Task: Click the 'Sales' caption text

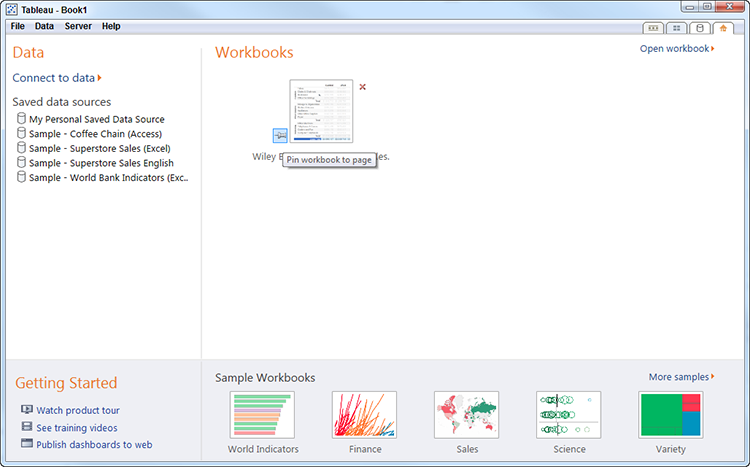Action: point(467,449)
